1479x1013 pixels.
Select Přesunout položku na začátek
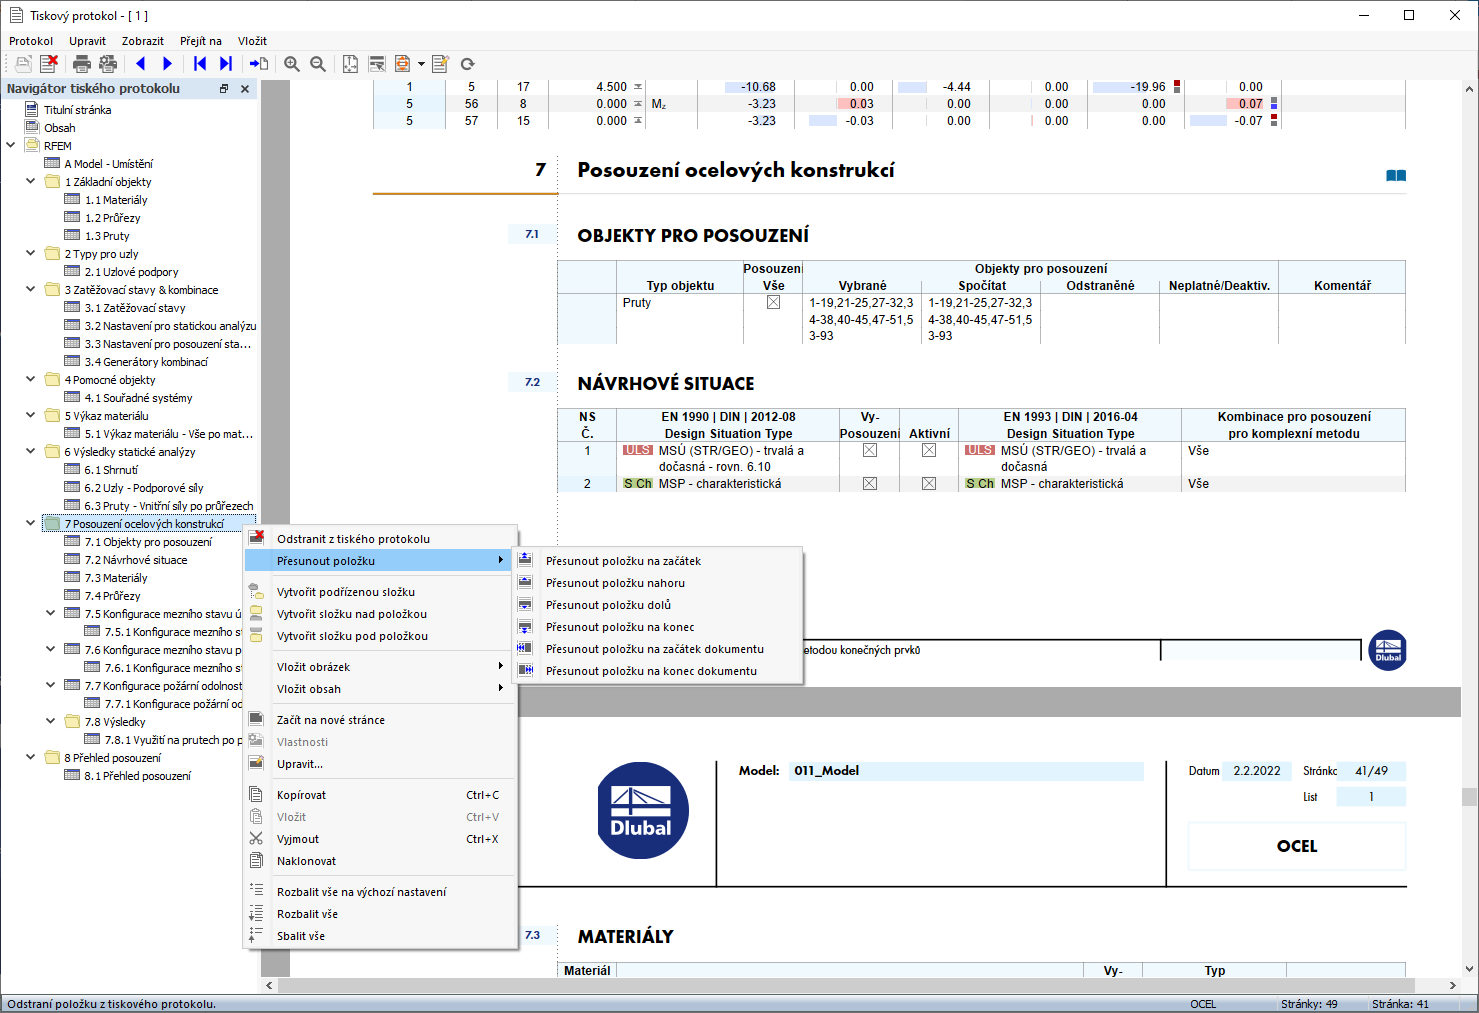pyautogui.click(x=657, y=561)
